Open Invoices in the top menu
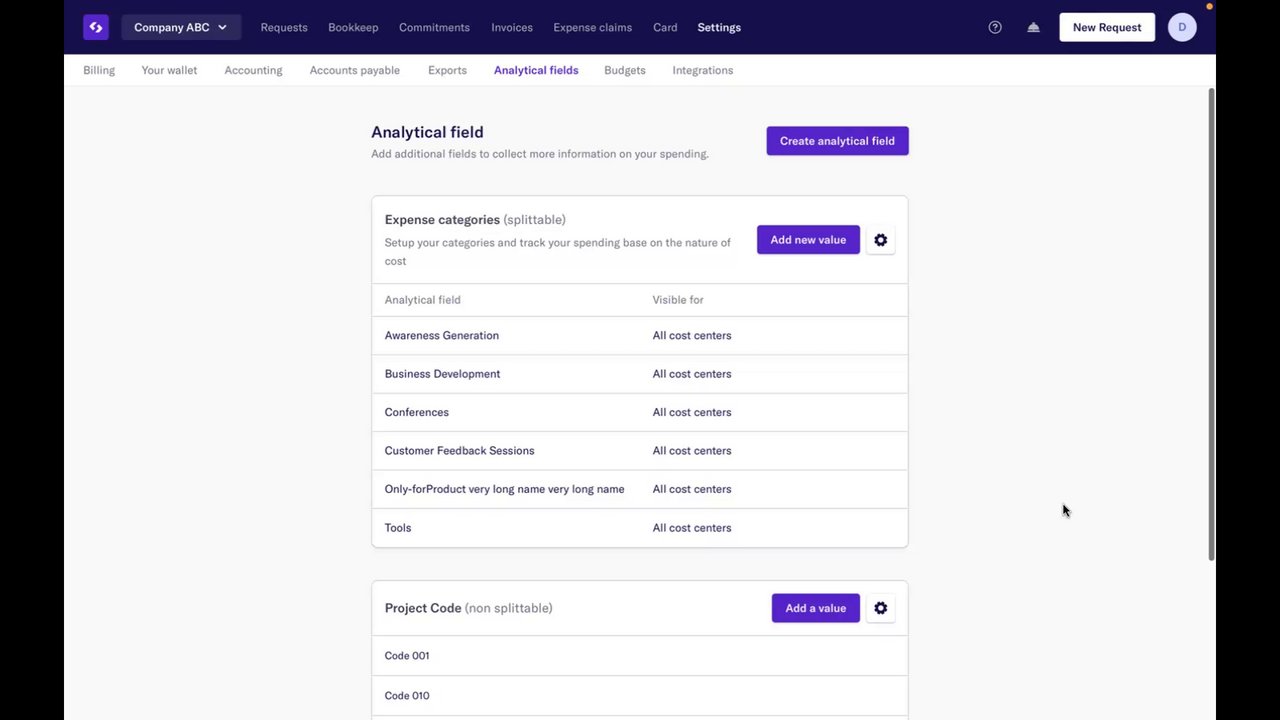 [x=512, y=27]
